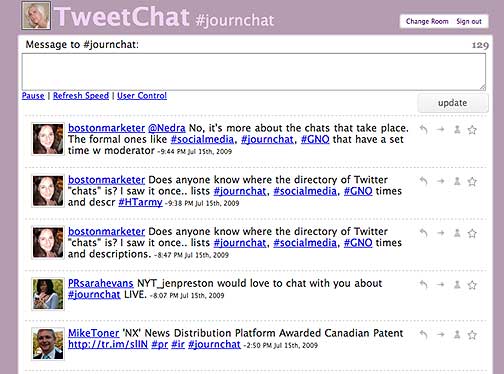
Task: Reply to the #HTarmy tweet
Action: tap(424, 181)
